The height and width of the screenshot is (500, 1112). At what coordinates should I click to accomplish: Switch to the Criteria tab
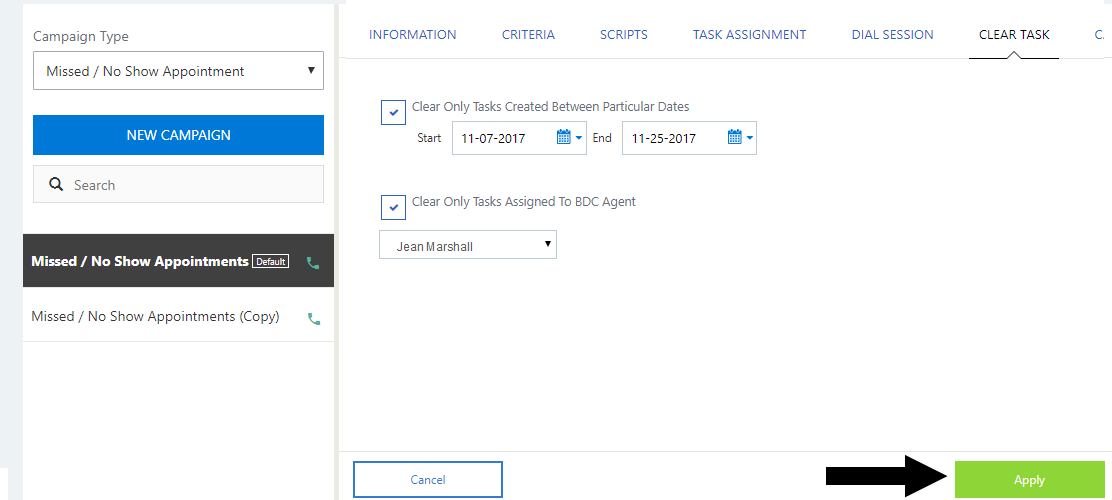[x=528, y=34]
